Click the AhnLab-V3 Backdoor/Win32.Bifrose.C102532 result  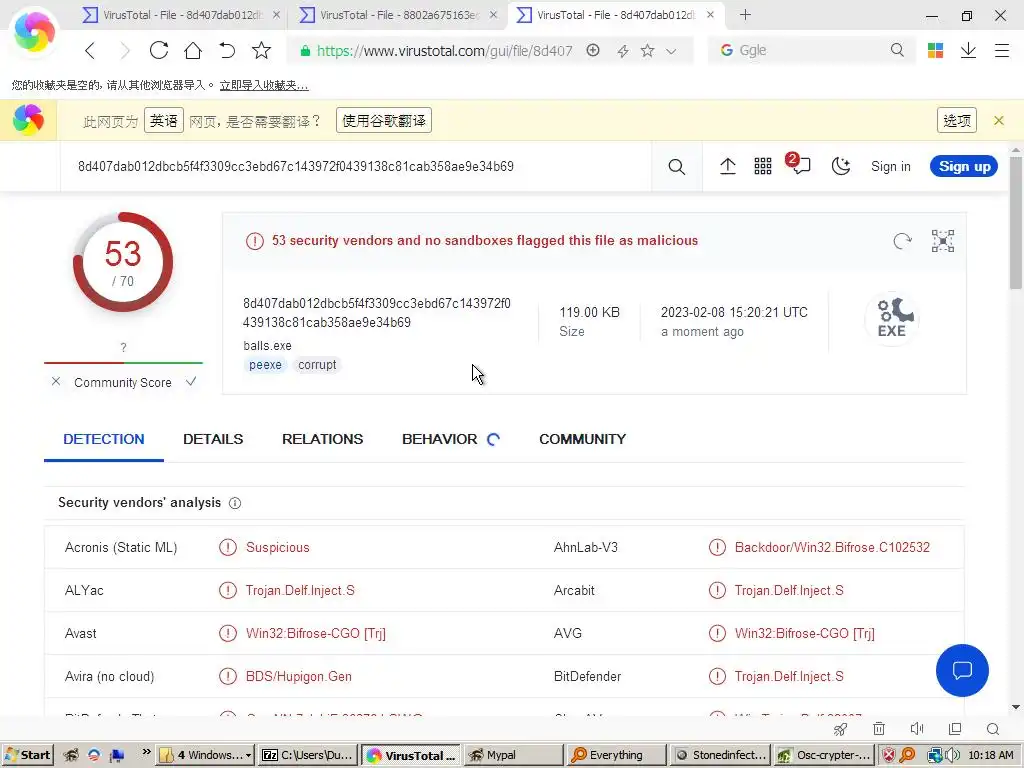832,547
